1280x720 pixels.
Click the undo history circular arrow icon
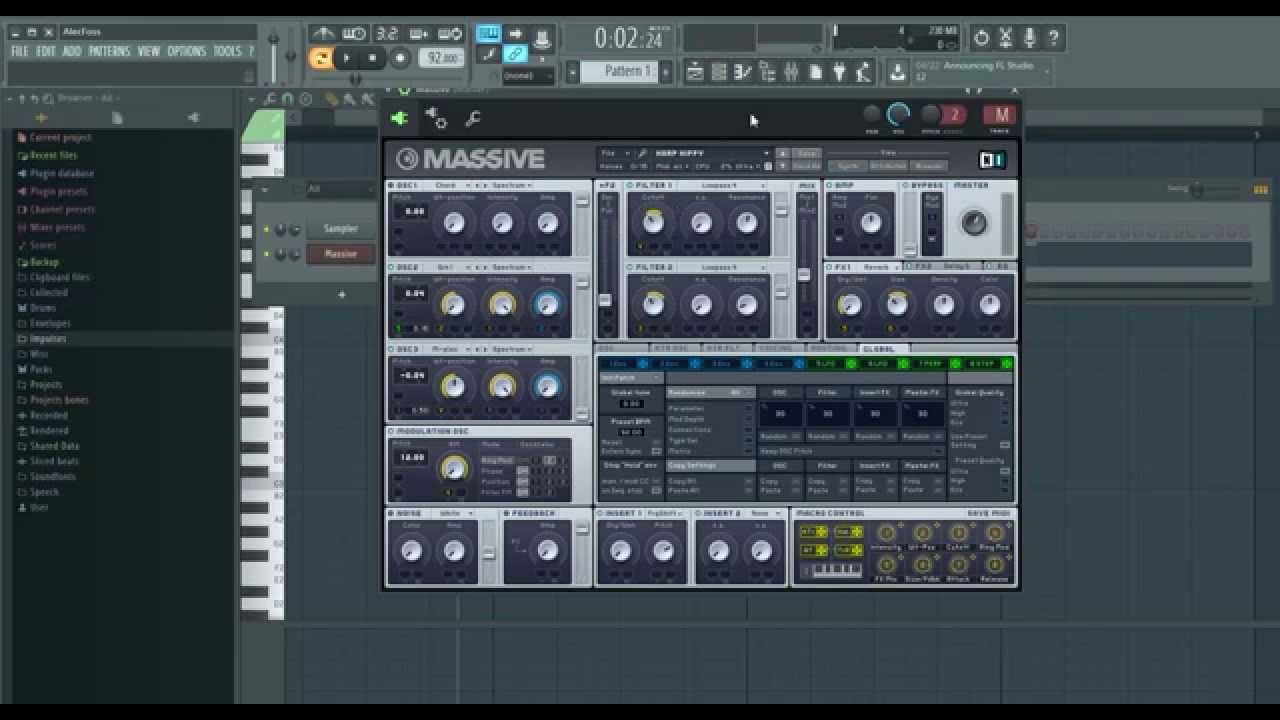981,38
